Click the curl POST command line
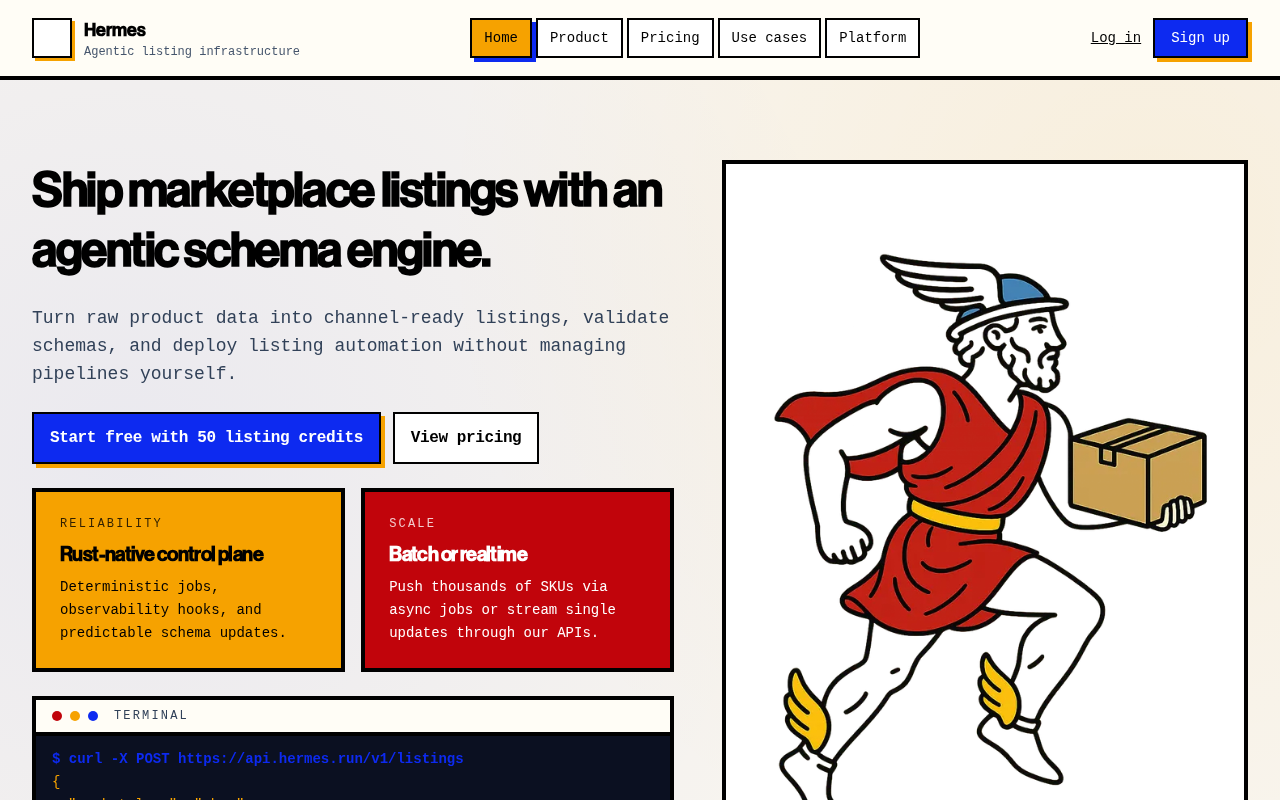Screen dimensions: 1280x800 click(258, 759)
